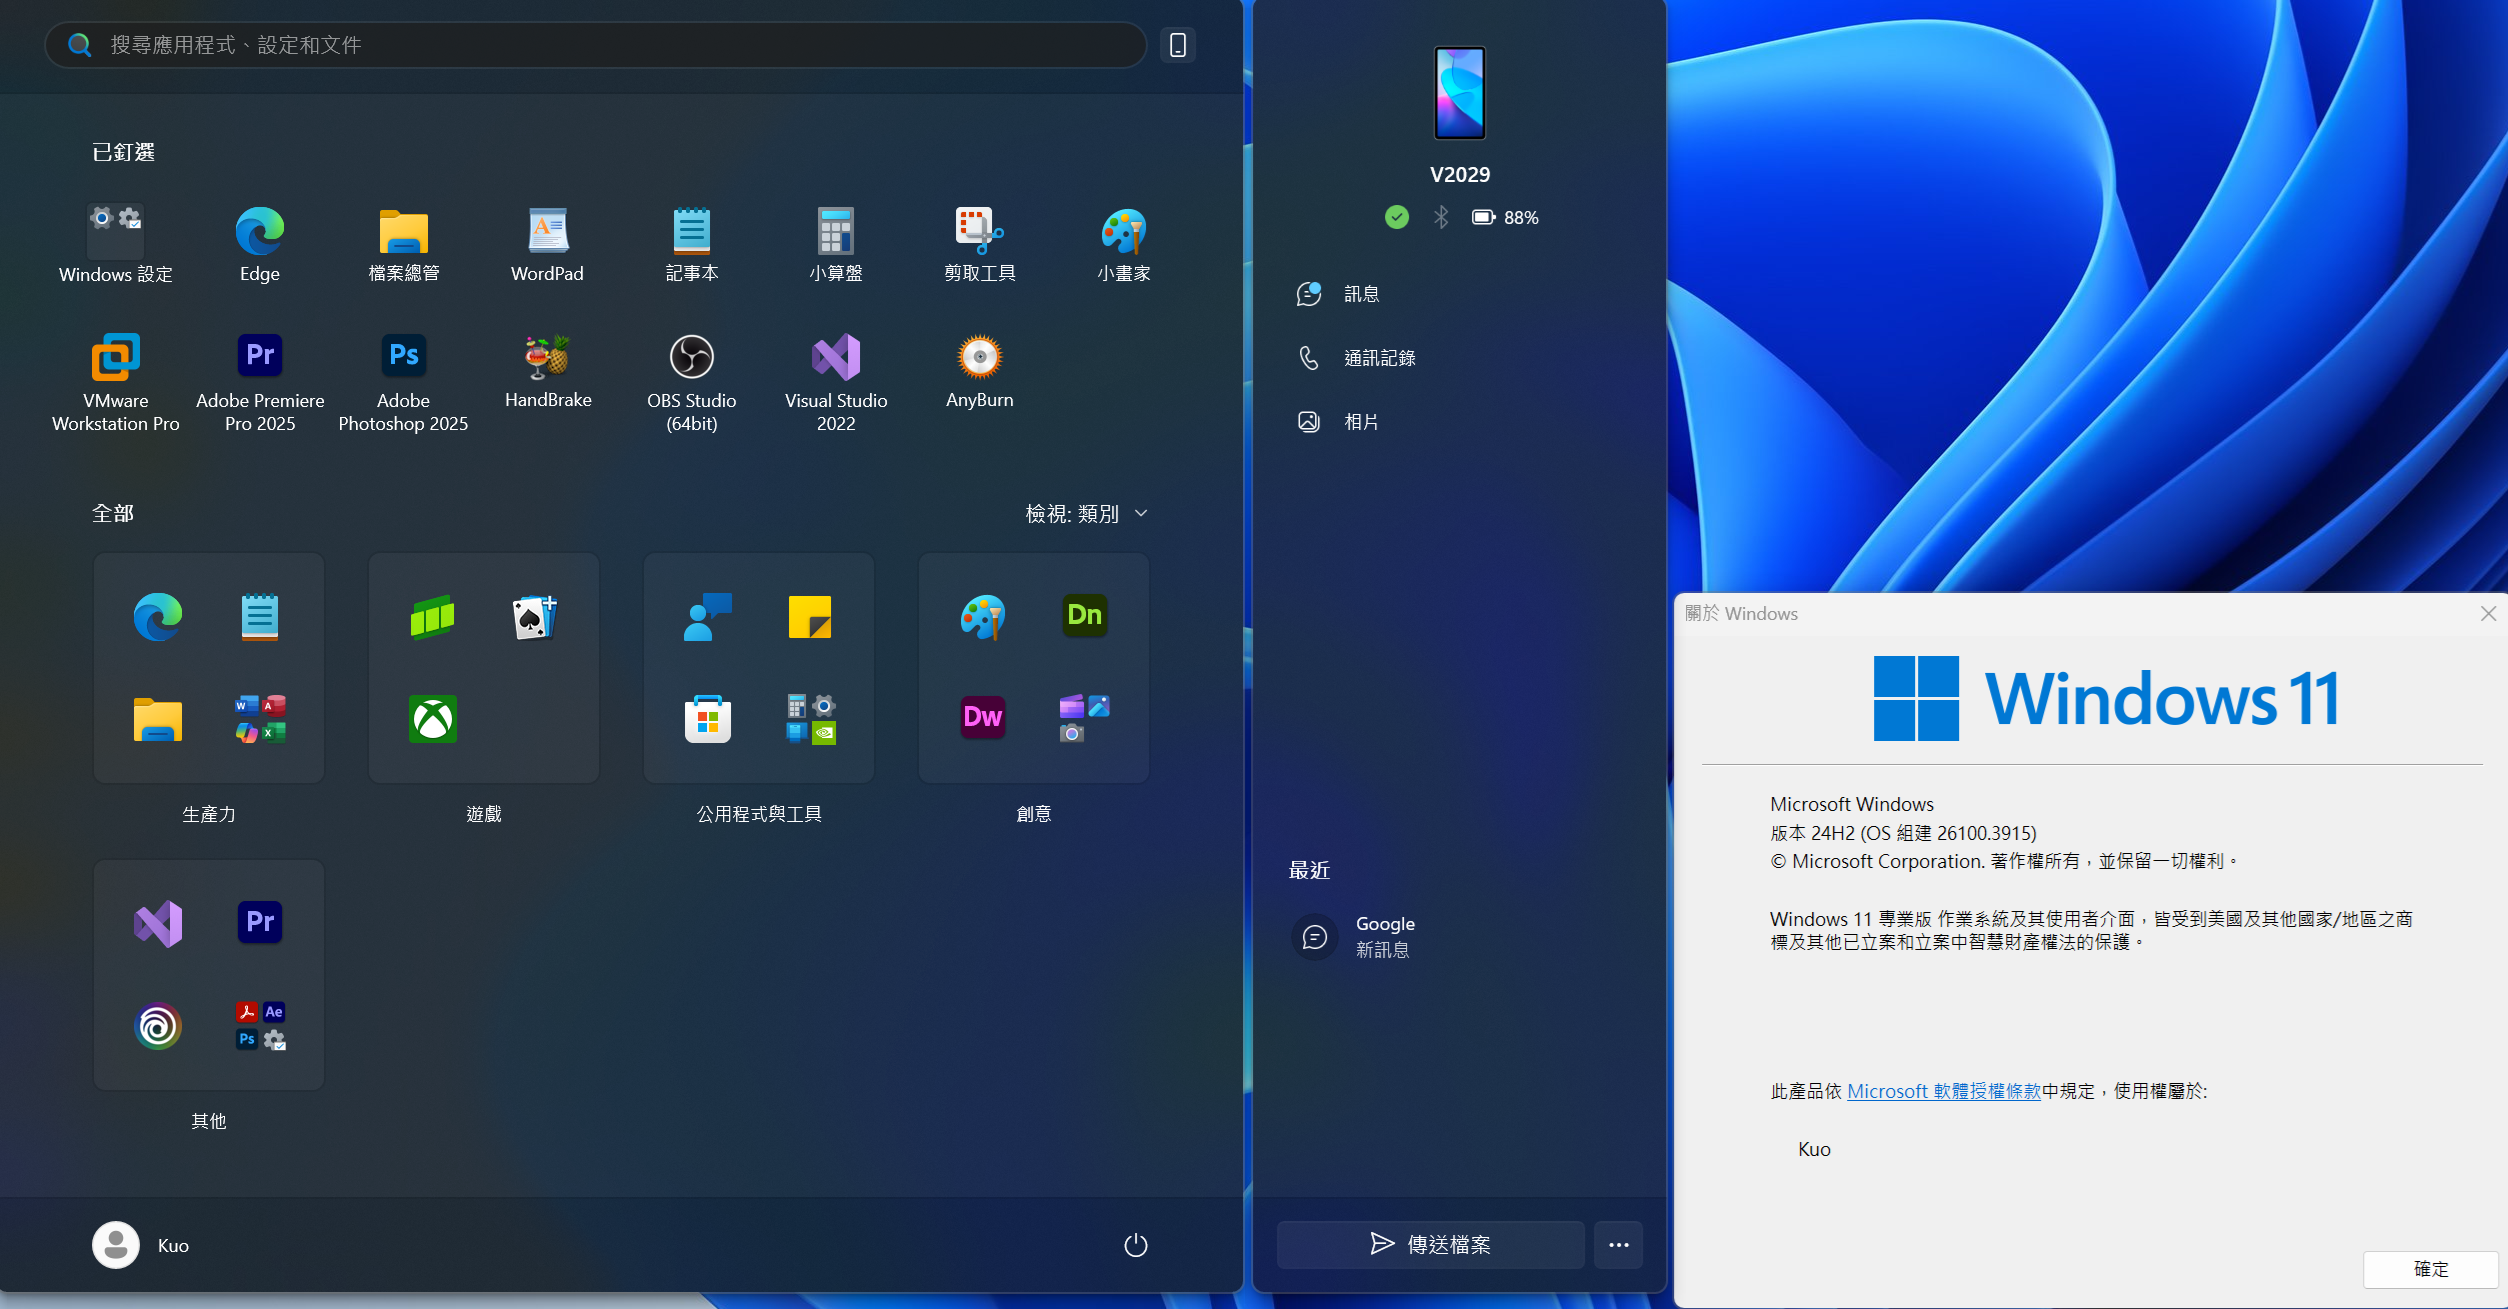Open 相片 in phone panel
This screenshot has width=2508, height=1309.
pos(1460,422)
